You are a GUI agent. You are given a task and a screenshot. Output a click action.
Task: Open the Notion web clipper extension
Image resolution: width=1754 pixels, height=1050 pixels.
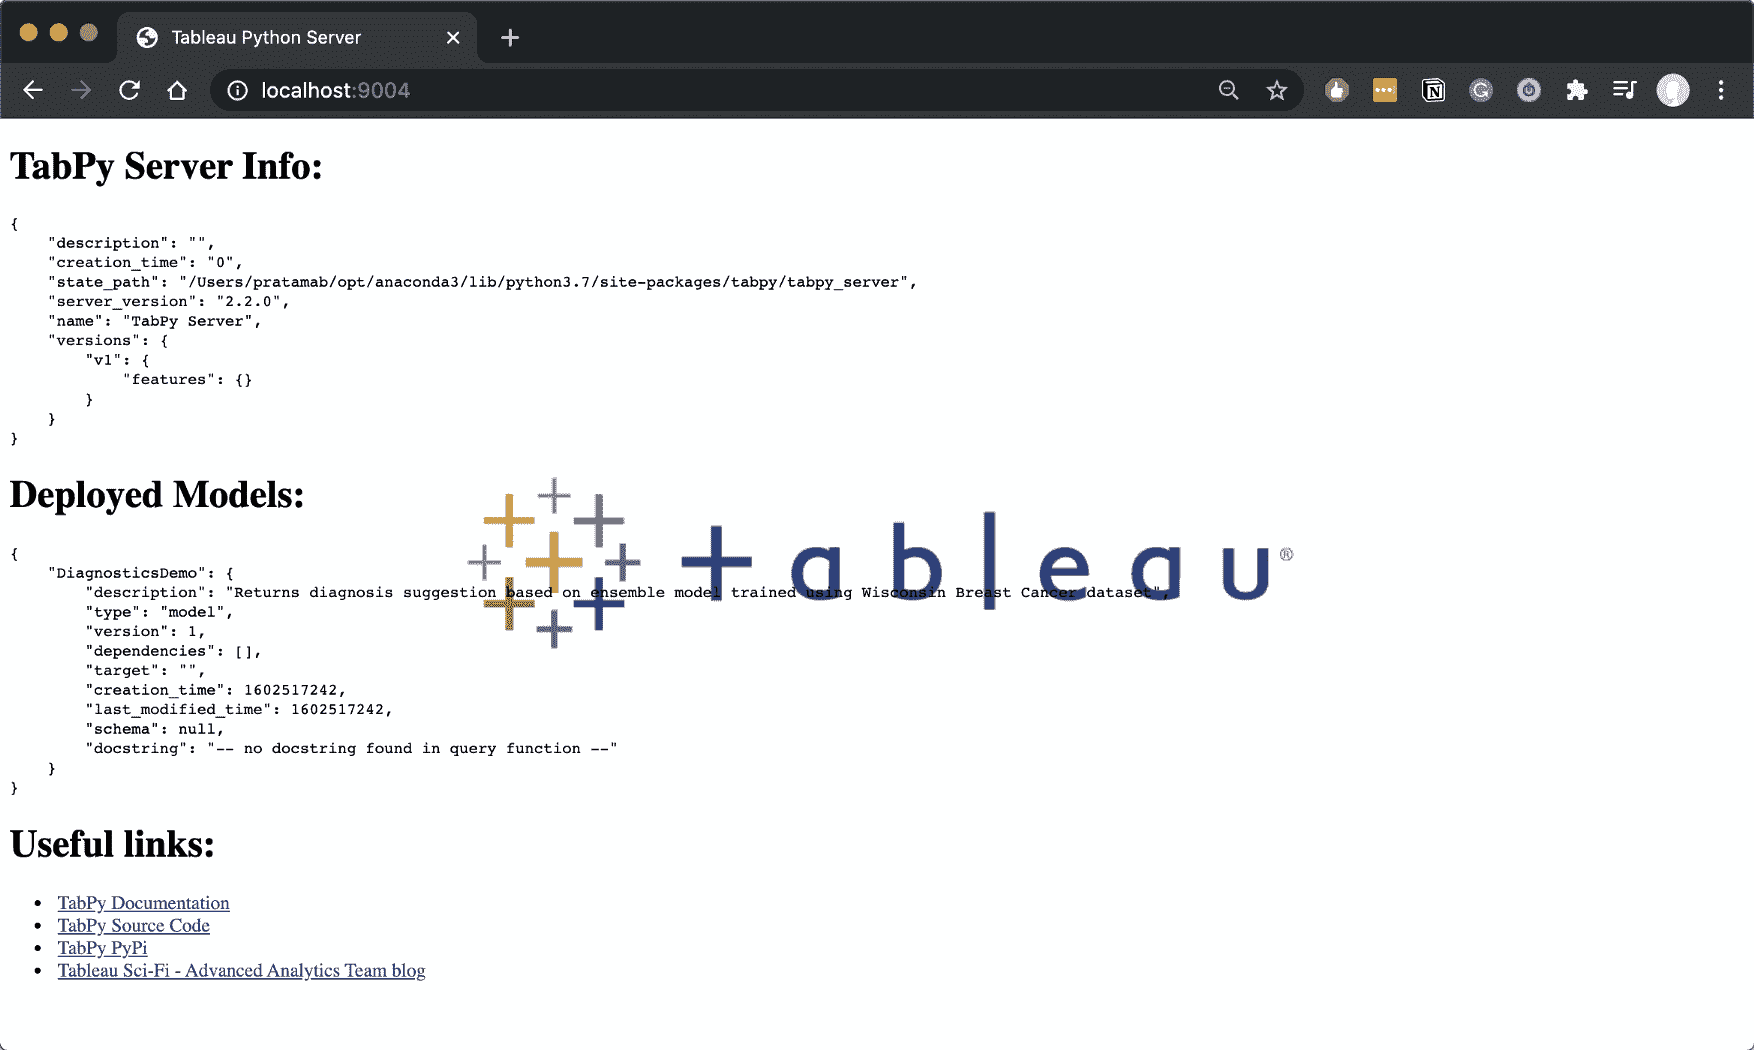[1433, 90]
